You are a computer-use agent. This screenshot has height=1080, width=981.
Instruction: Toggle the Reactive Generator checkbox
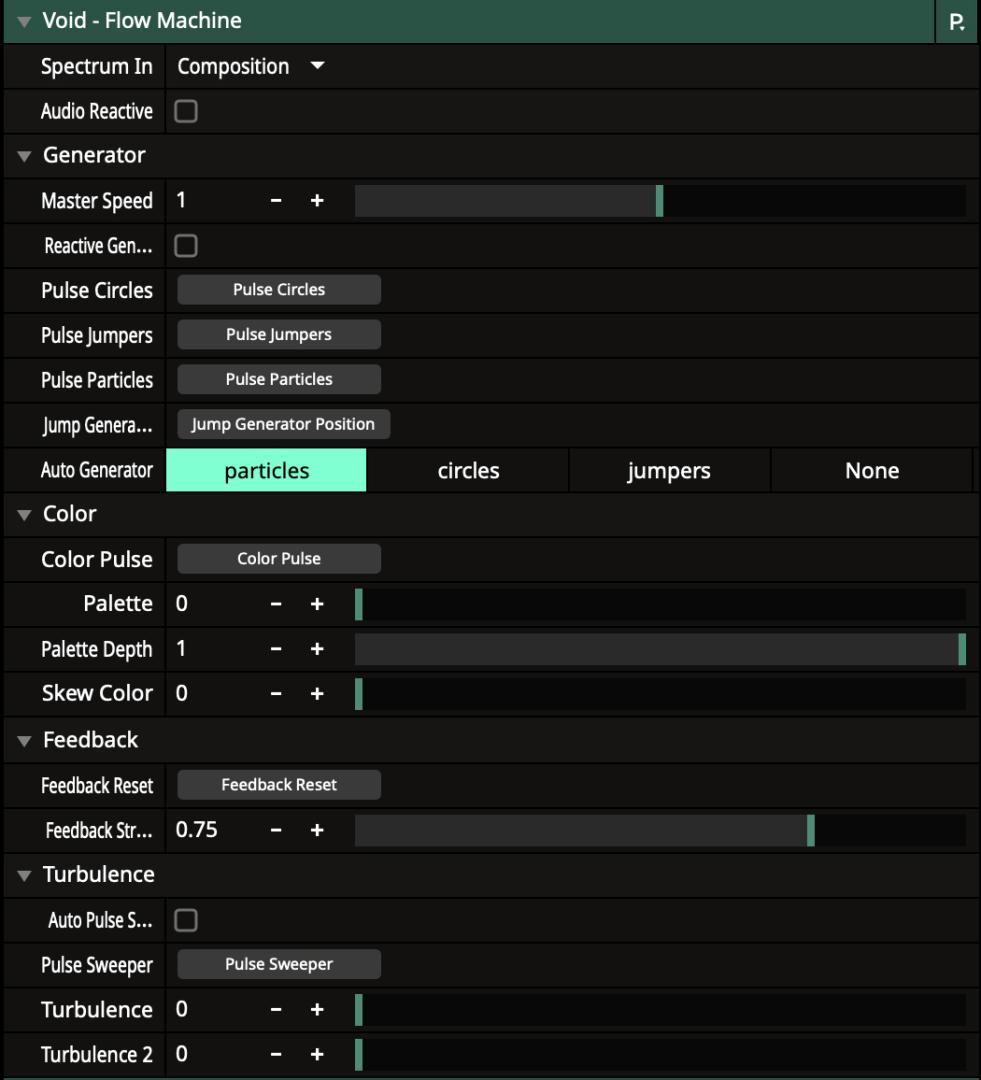tap(186, 245)
